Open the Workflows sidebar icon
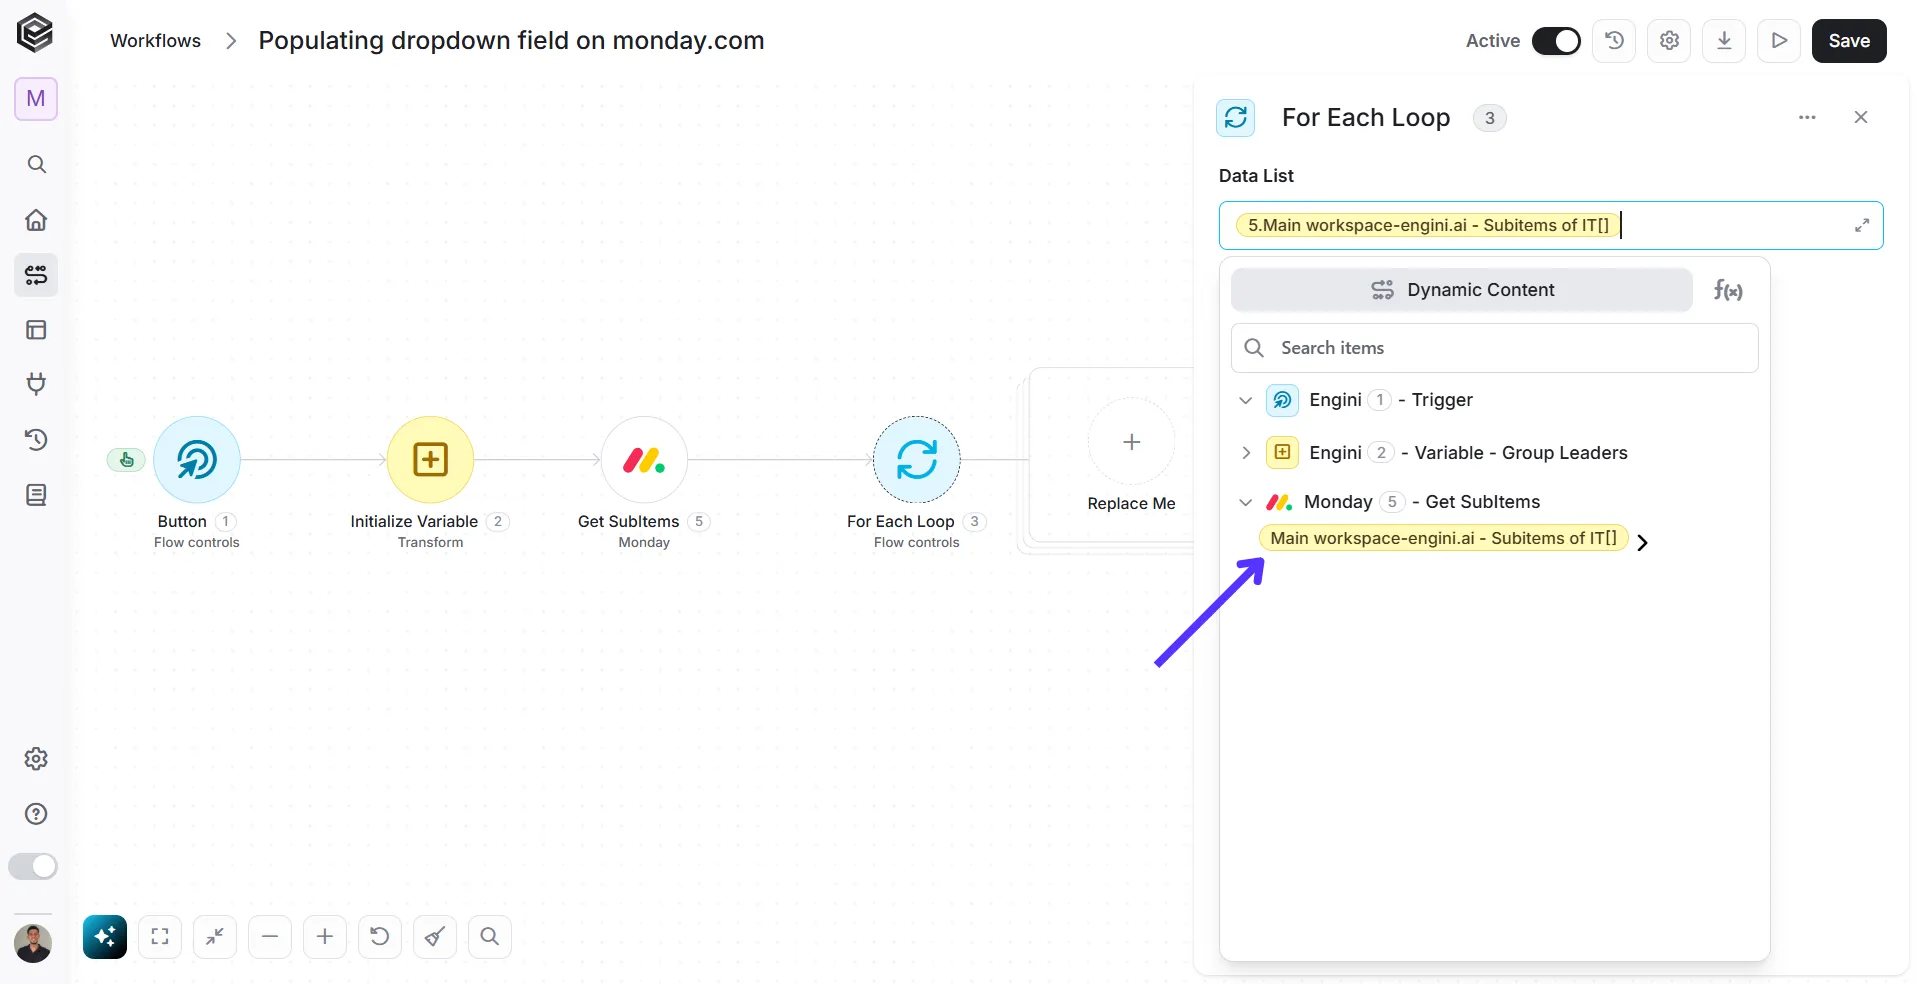The width and height of the screenshot is (1917, 984). pos(36,275)
